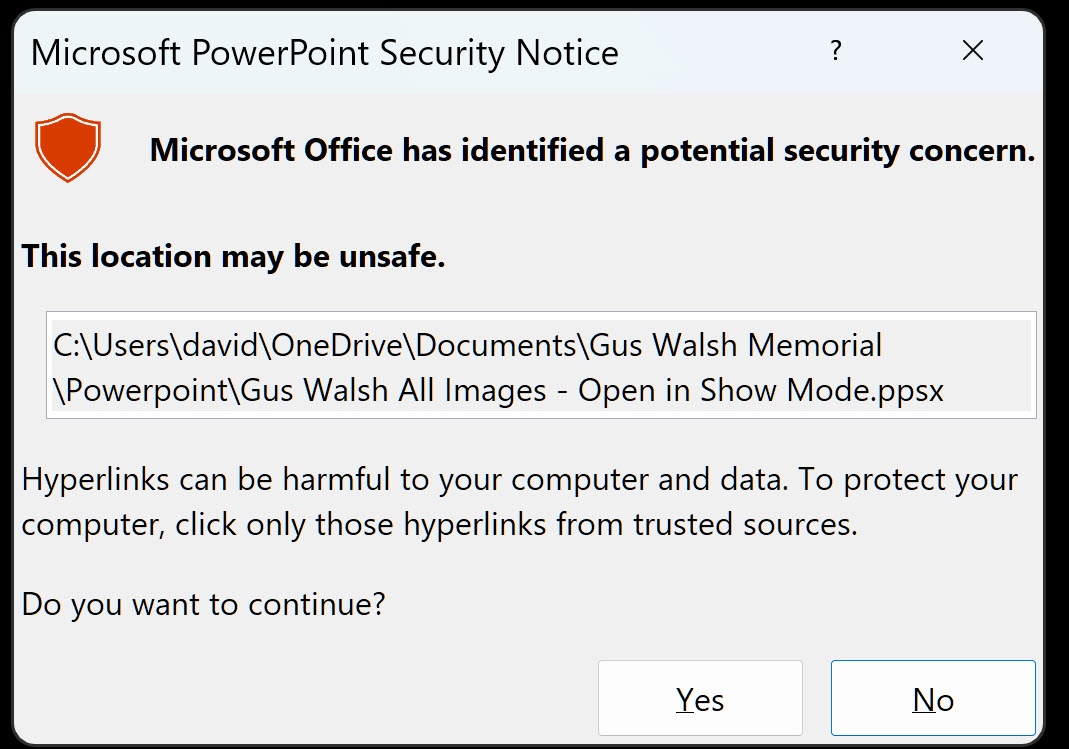Click '\Powerpoint' on the path's second line
Screen dimensions: 1069x749
pos(147,390)
